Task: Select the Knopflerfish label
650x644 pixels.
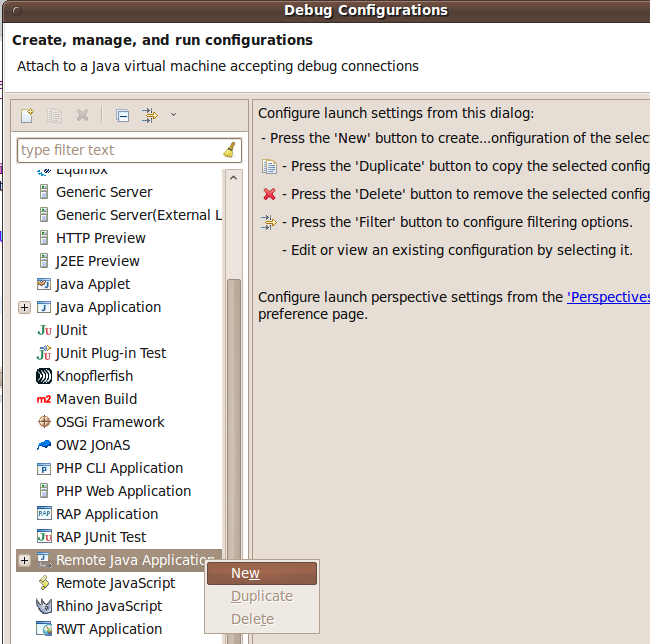Action: click(x=95, y=376)
